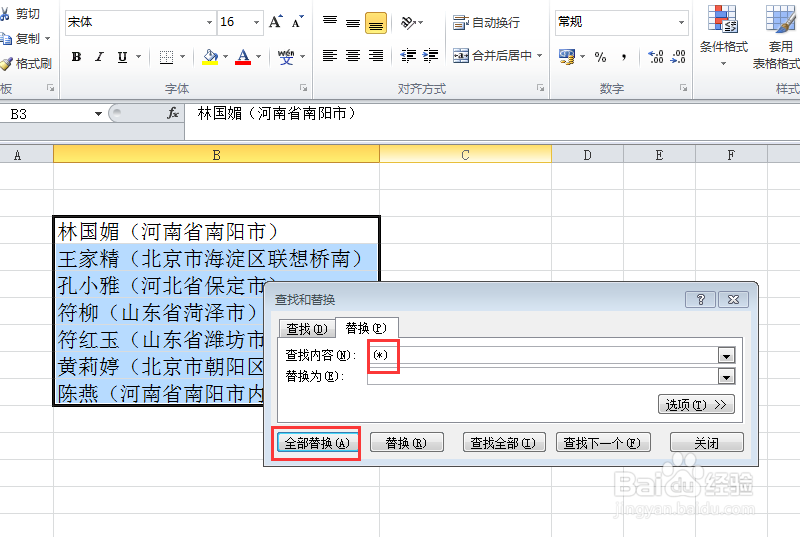Screen dimensions: 800x537
Task: Apply the red font color
Action: click(x=243, y=57)
